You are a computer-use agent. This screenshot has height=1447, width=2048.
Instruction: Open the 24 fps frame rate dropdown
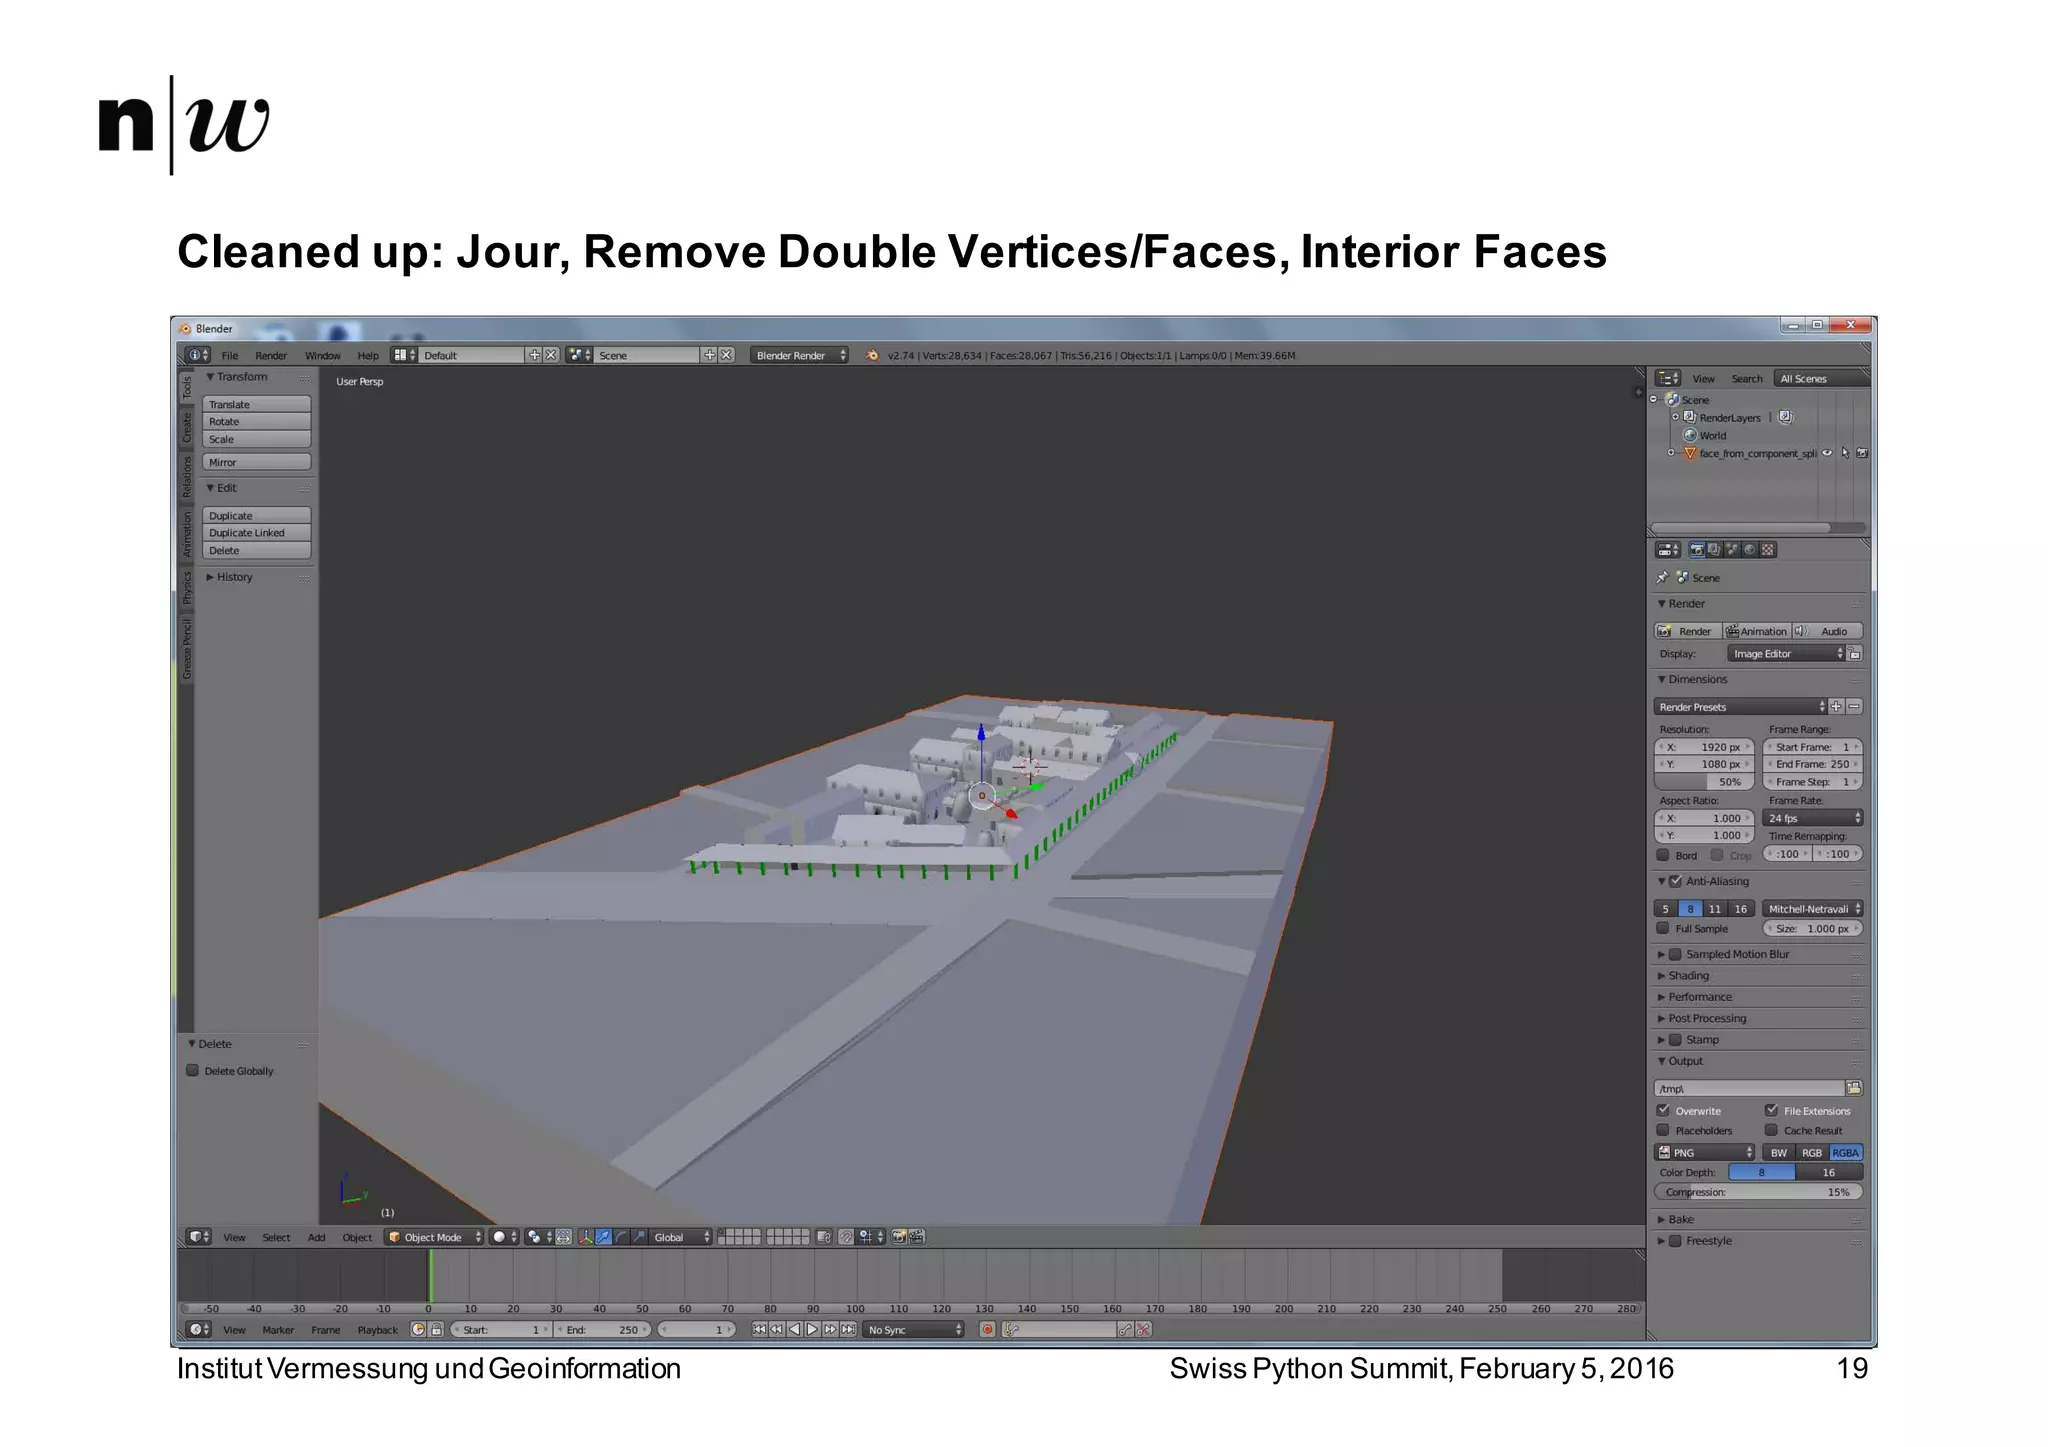tap(1813, 818)
